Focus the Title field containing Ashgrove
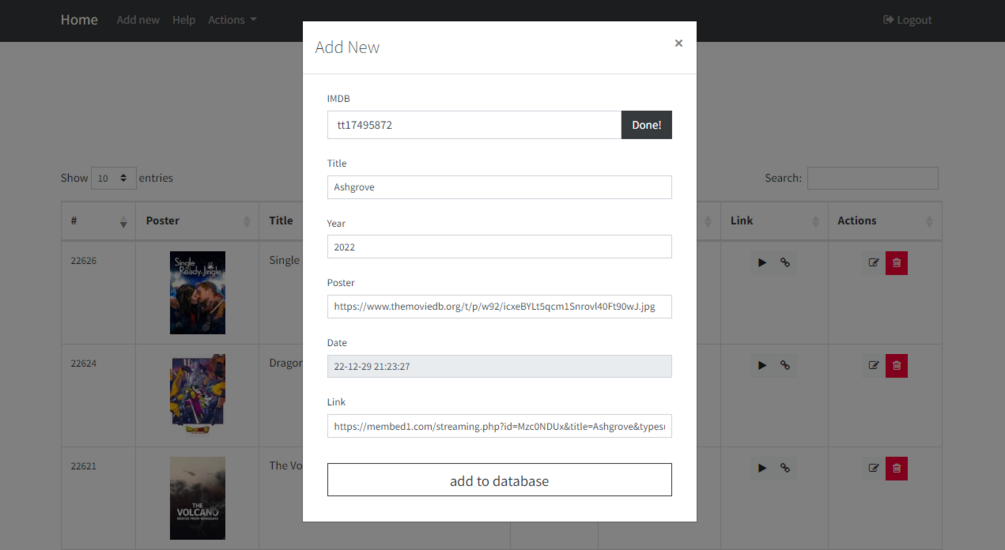 pos(499,187)
